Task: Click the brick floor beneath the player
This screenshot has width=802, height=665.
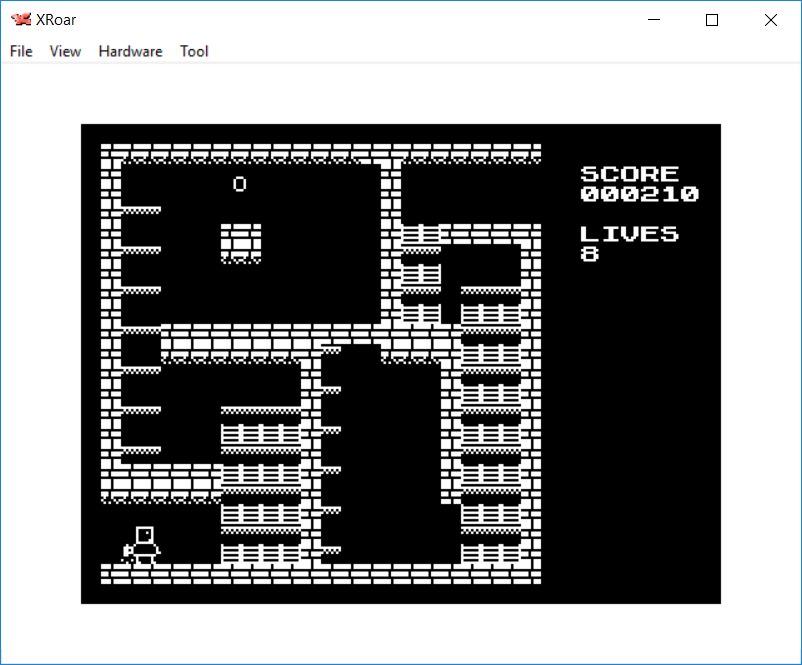Action: tap(143, 573)
